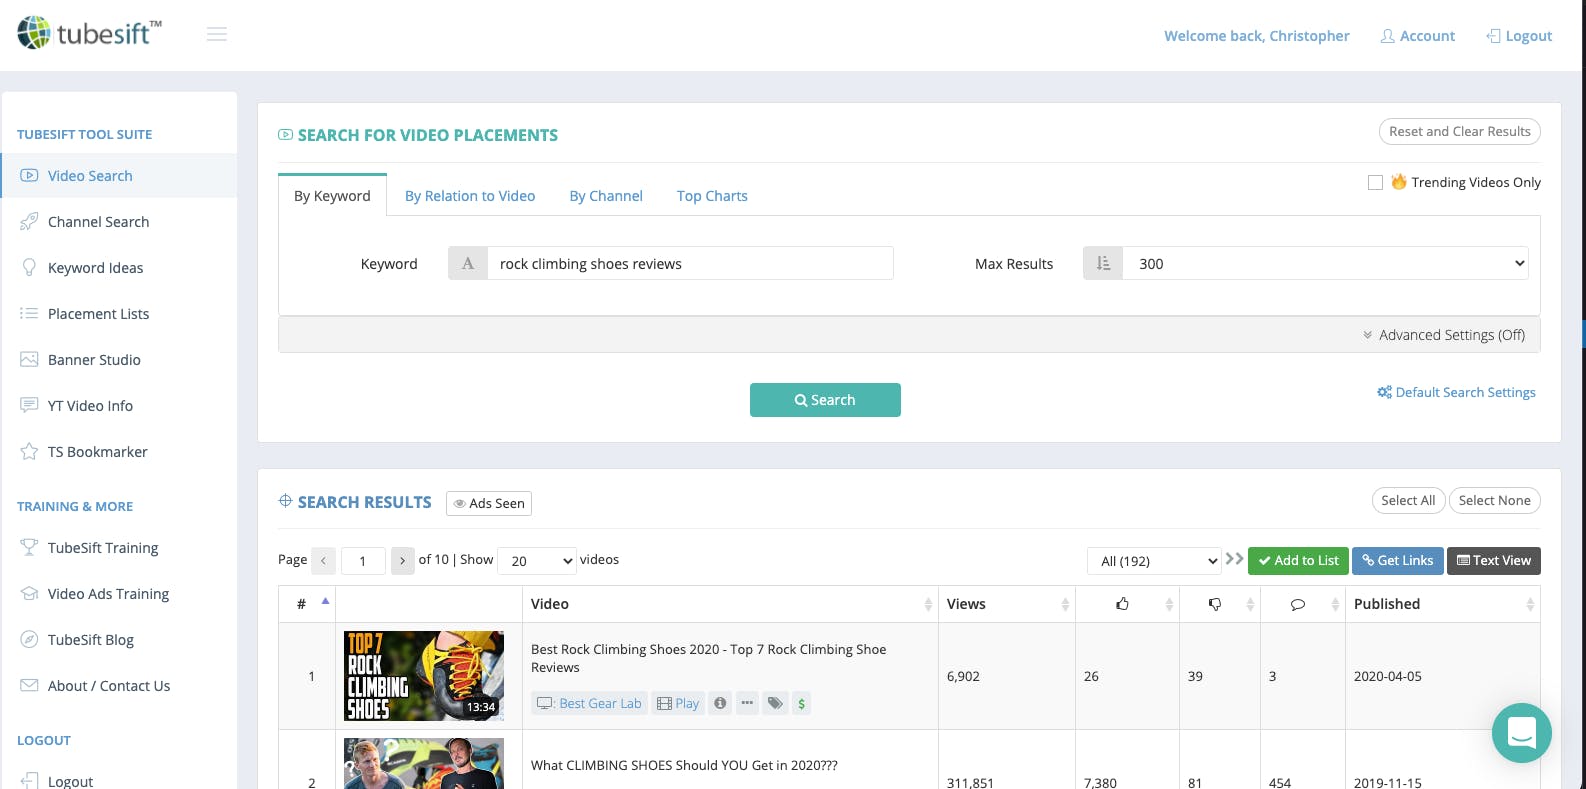Show info for Best Rock Climbing Shoes video
Viewport: 1586px width, 789px height.
(720, 704)
